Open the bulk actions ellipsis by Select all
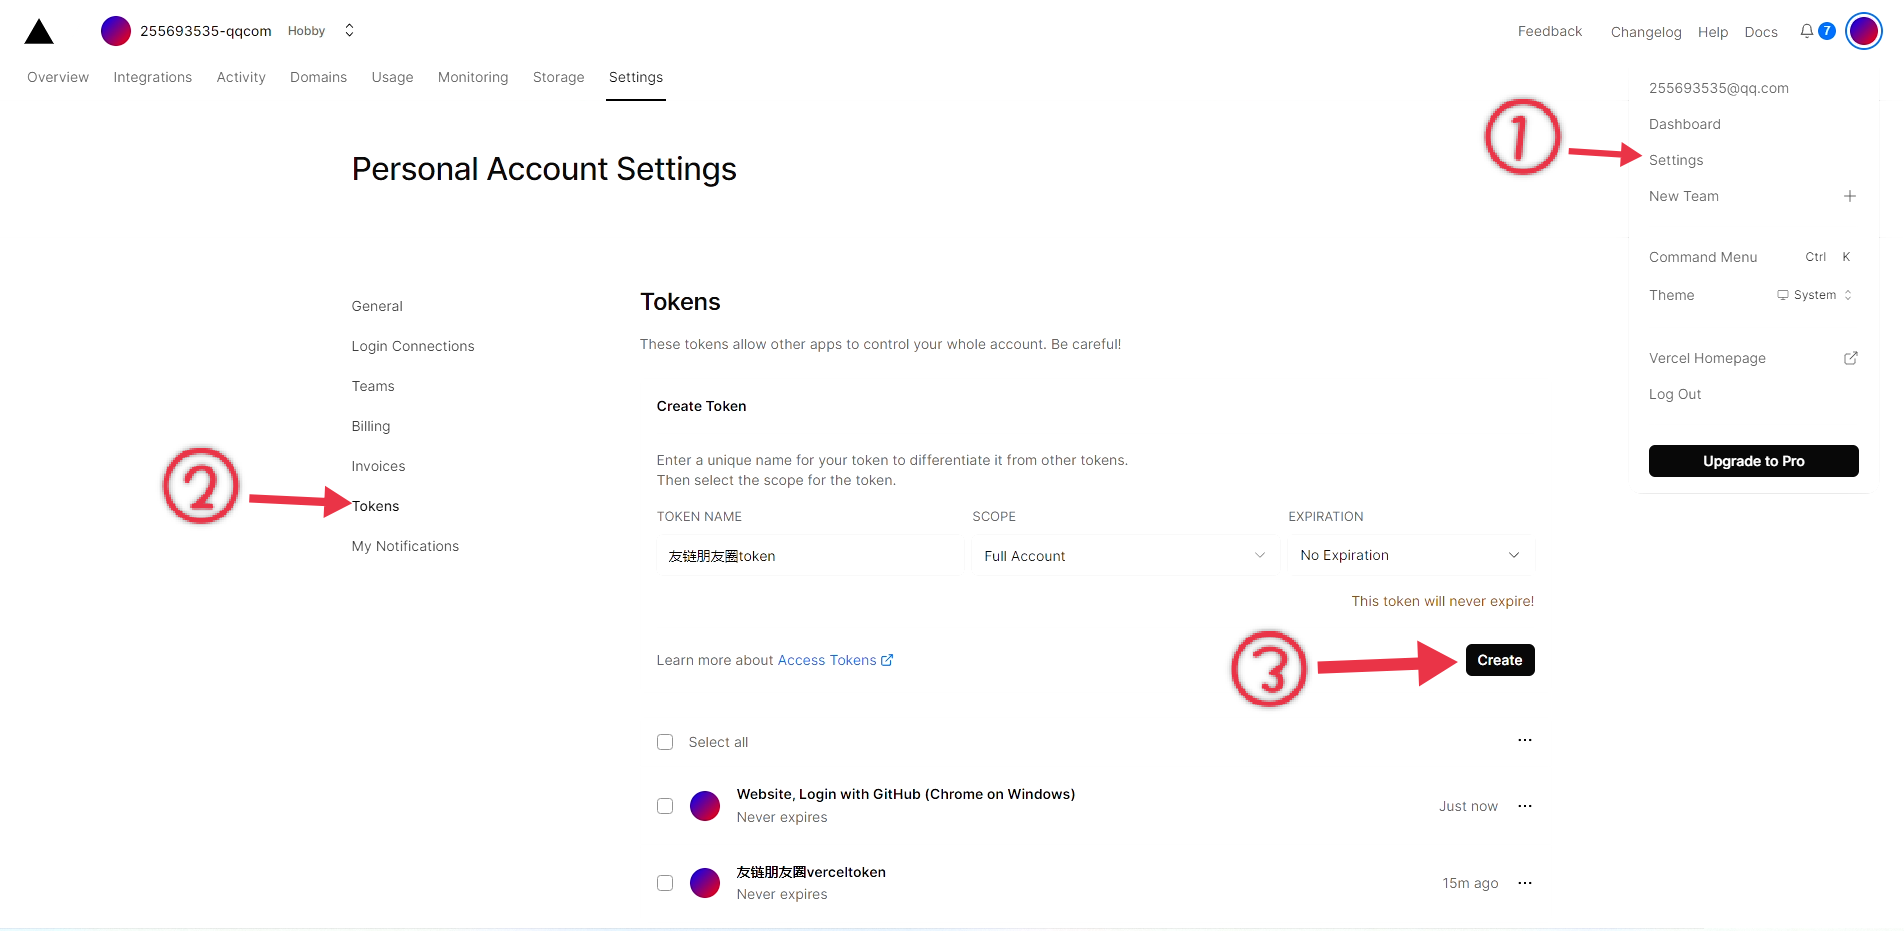This screenshot has height=931, width=1904. point(1525,740)
